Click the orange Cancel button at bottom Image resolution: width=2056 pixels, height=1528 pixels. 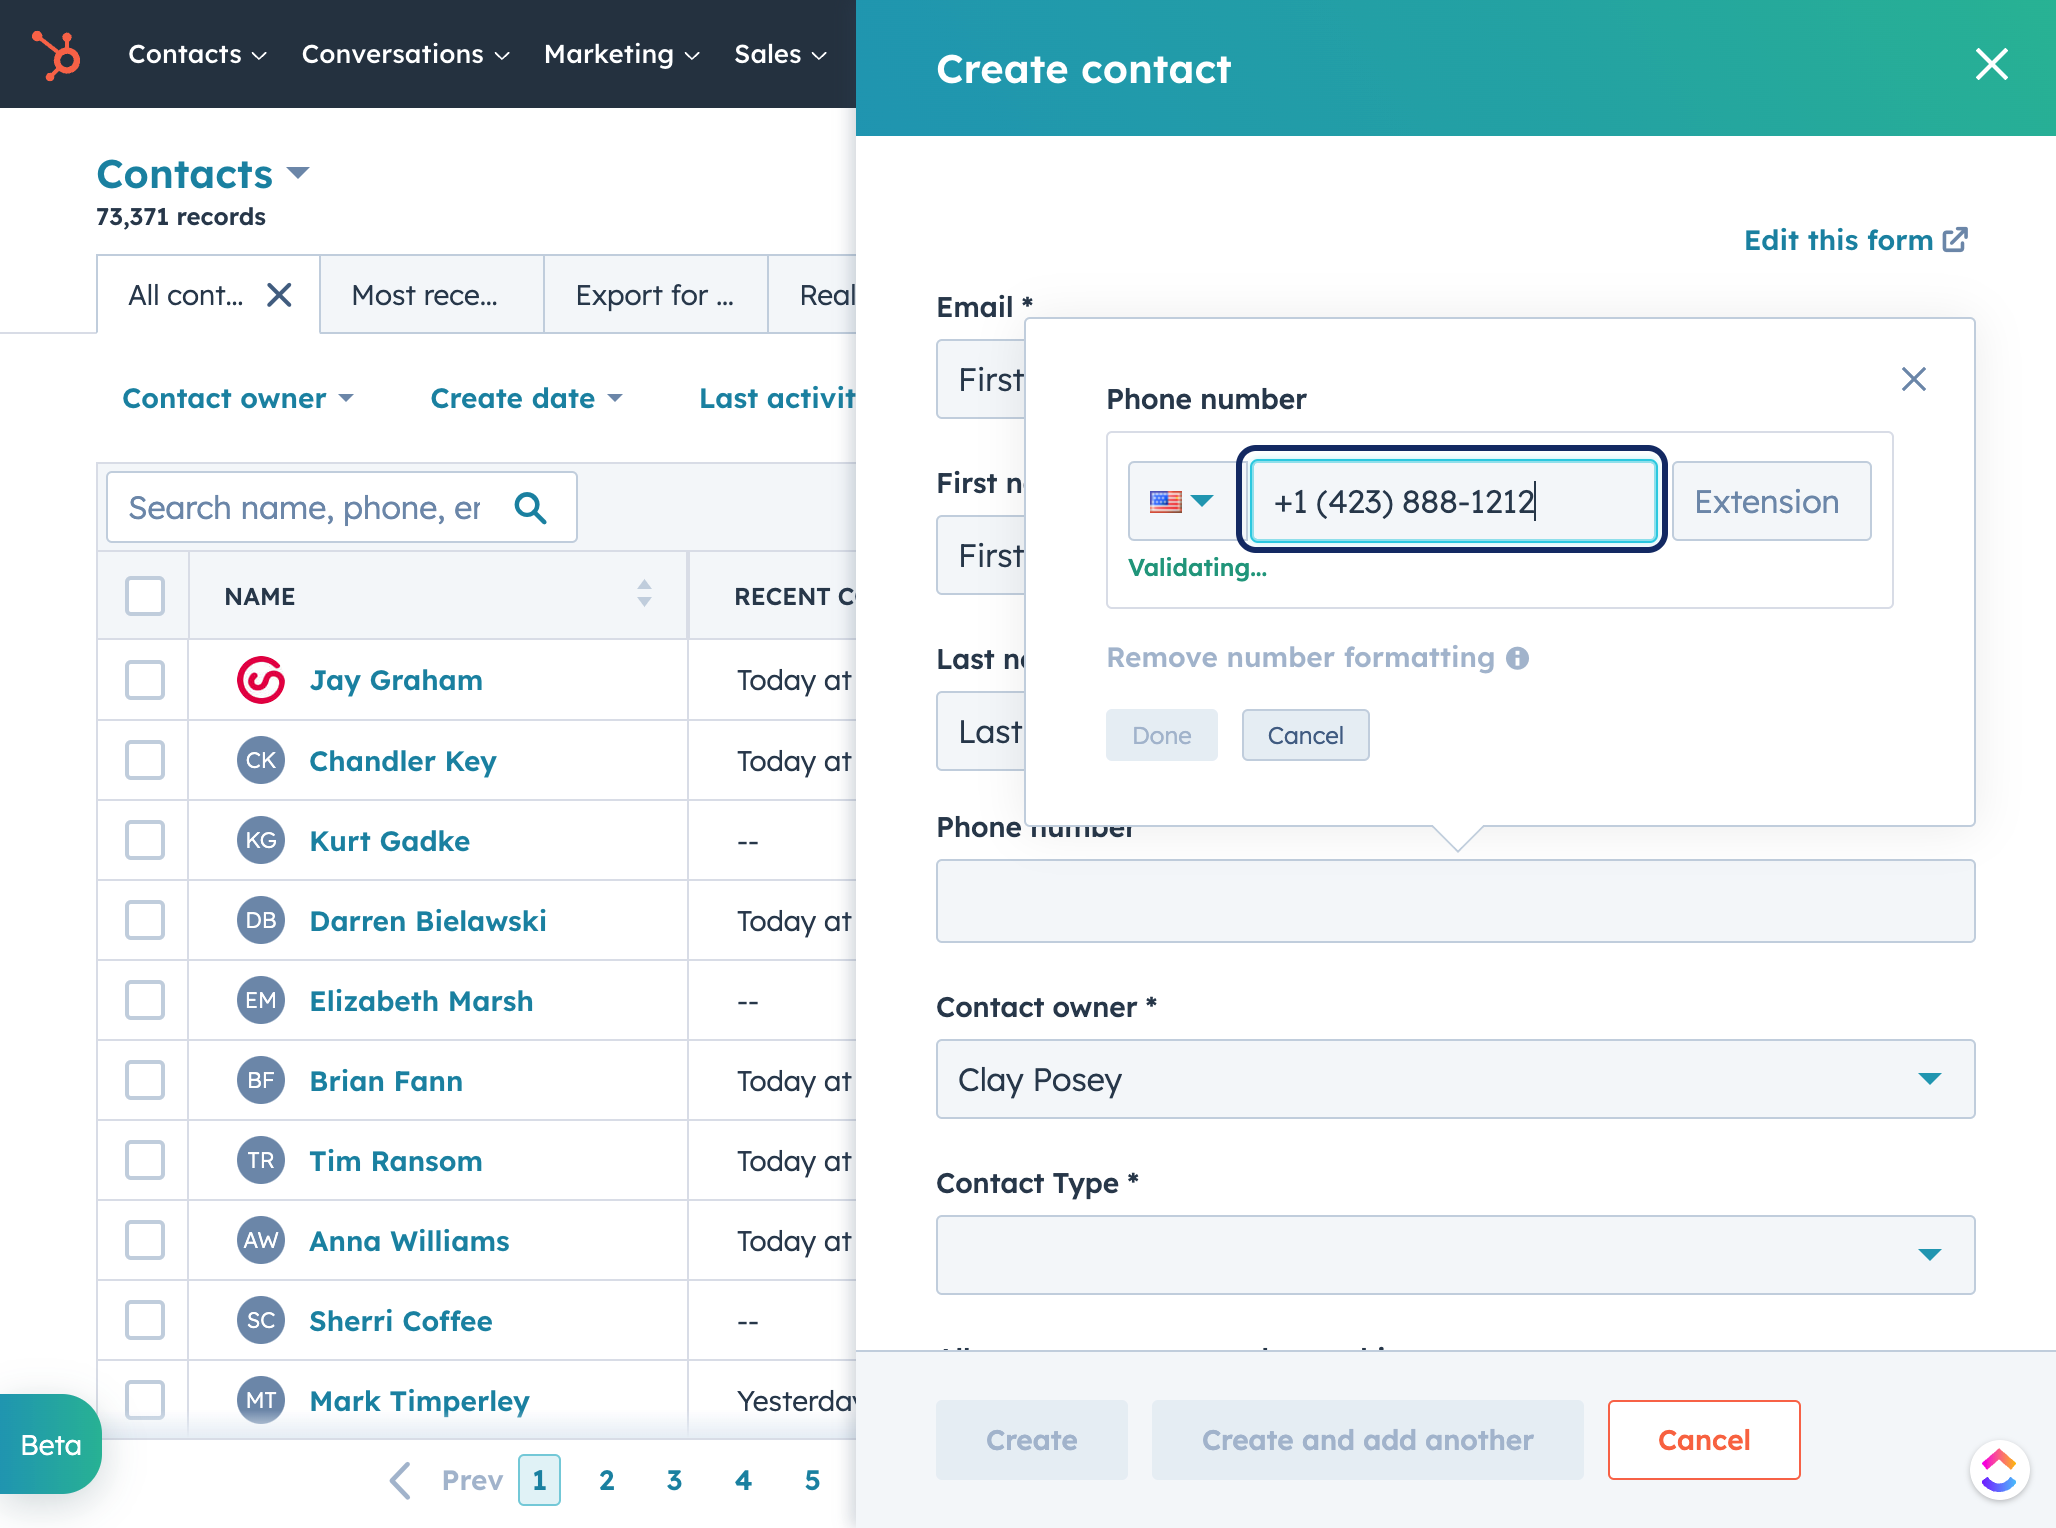(x=1704, y=1440)
